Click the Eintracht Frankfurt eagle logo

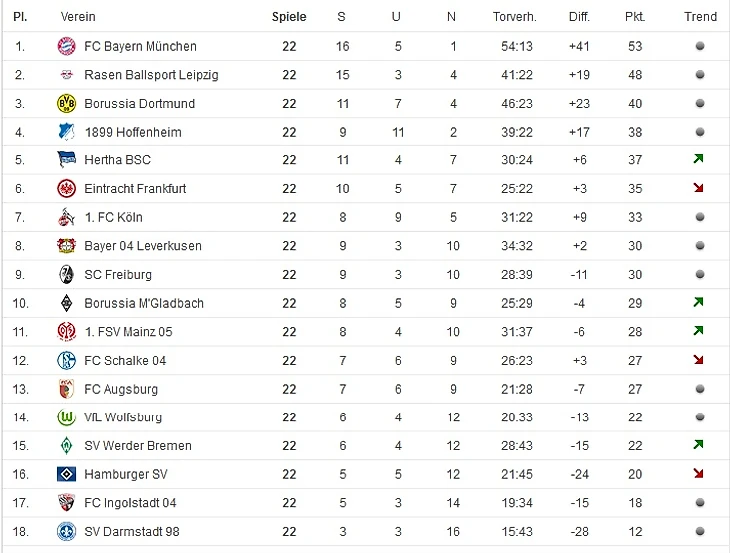click(x=66, y=188)
